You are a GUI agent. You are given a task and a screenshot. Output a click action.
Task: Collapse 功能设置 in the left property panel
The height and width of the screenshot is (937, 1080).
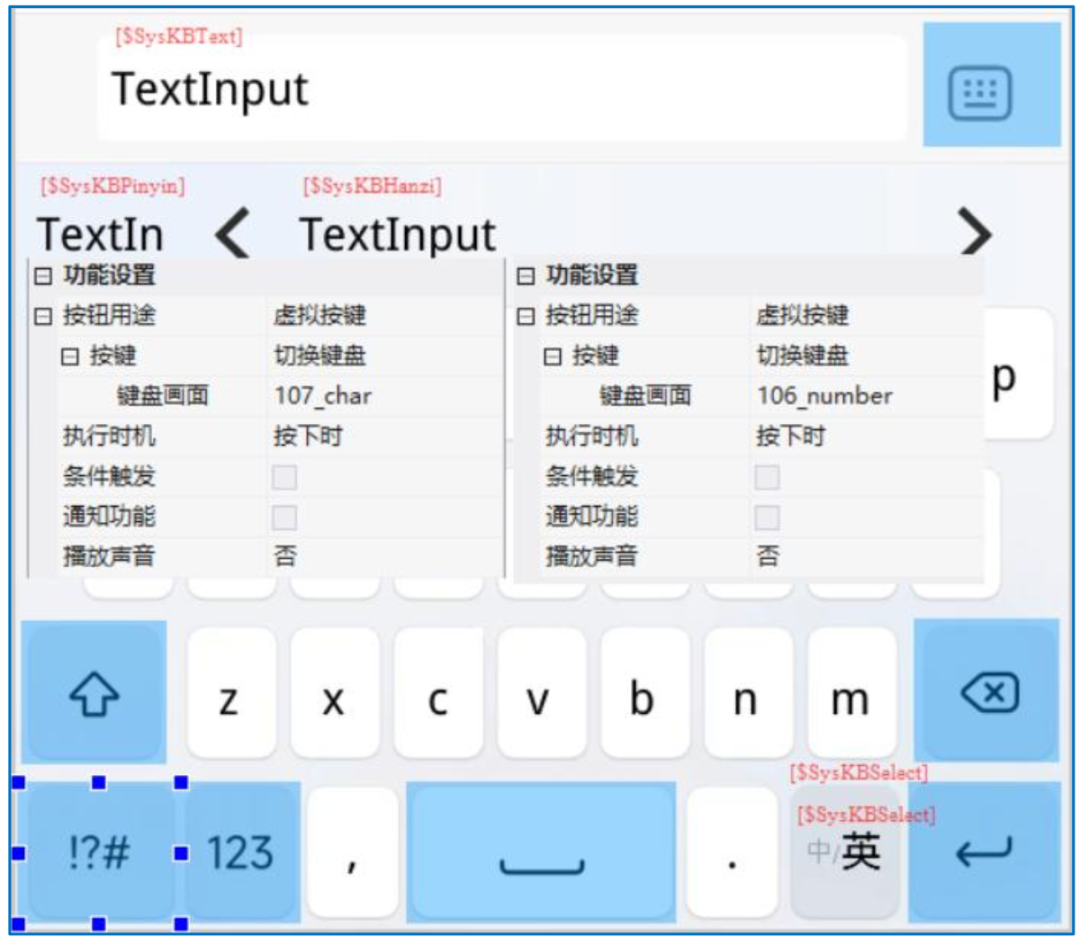pyautogui.click(x=43, y=276)
